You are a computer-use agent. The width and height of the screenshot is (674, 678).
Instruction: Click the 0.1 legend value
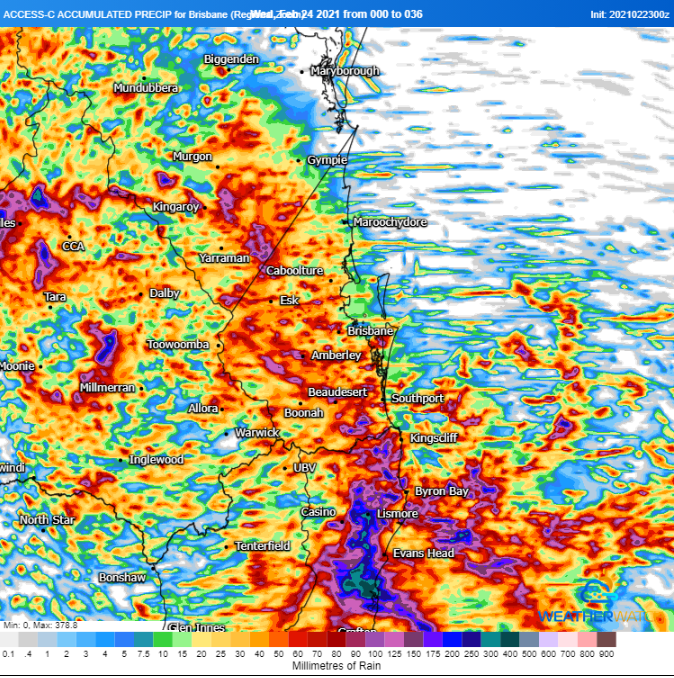8,654
